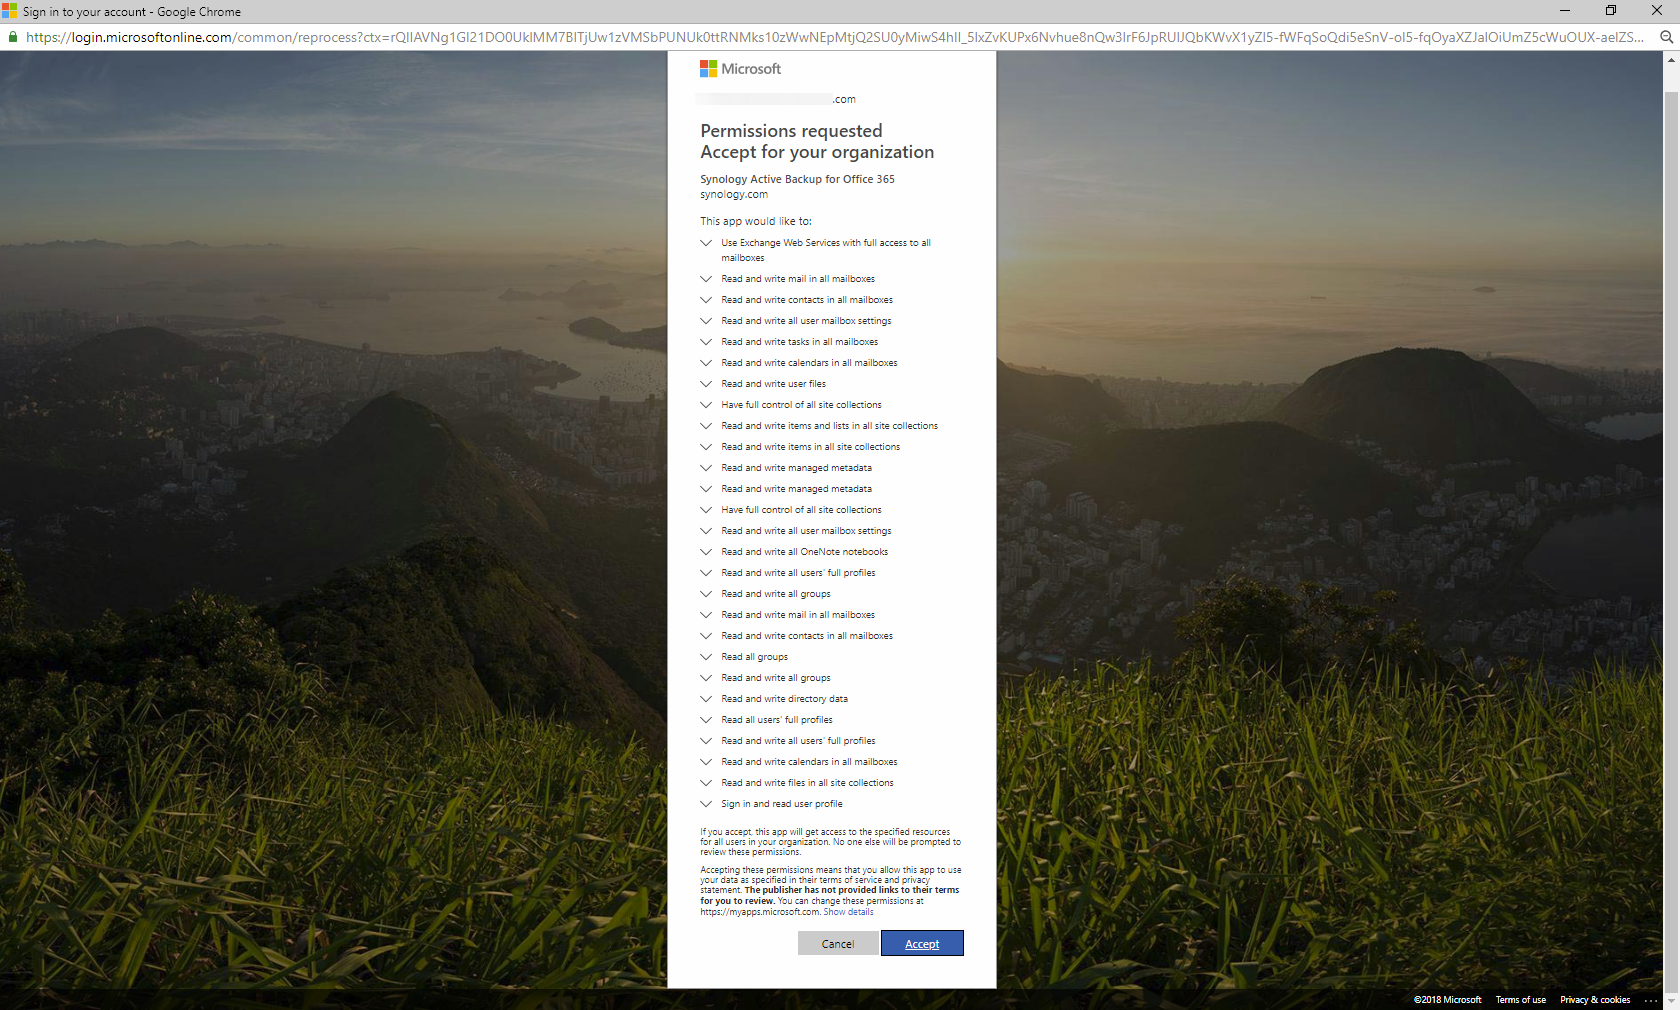Click the secure lock icon in address bar
1680x1010 pixels.
pyautogui.click(x=13, y=37)
